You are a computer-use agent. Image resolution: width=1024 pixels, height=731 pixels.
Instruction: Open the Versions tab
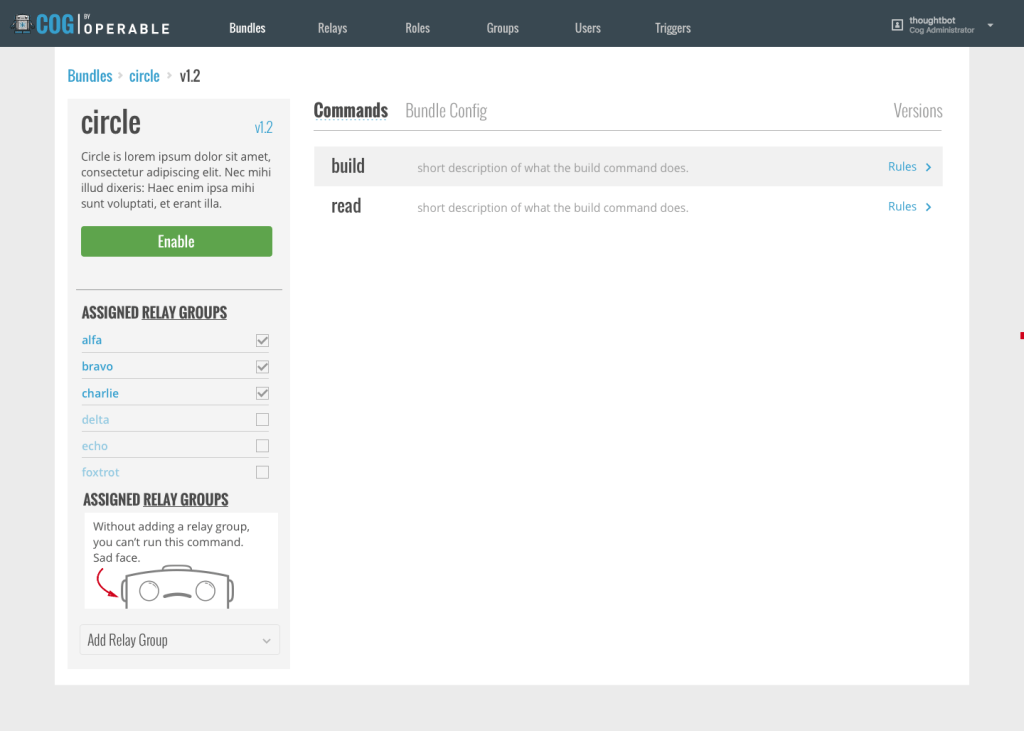(917, 111)
